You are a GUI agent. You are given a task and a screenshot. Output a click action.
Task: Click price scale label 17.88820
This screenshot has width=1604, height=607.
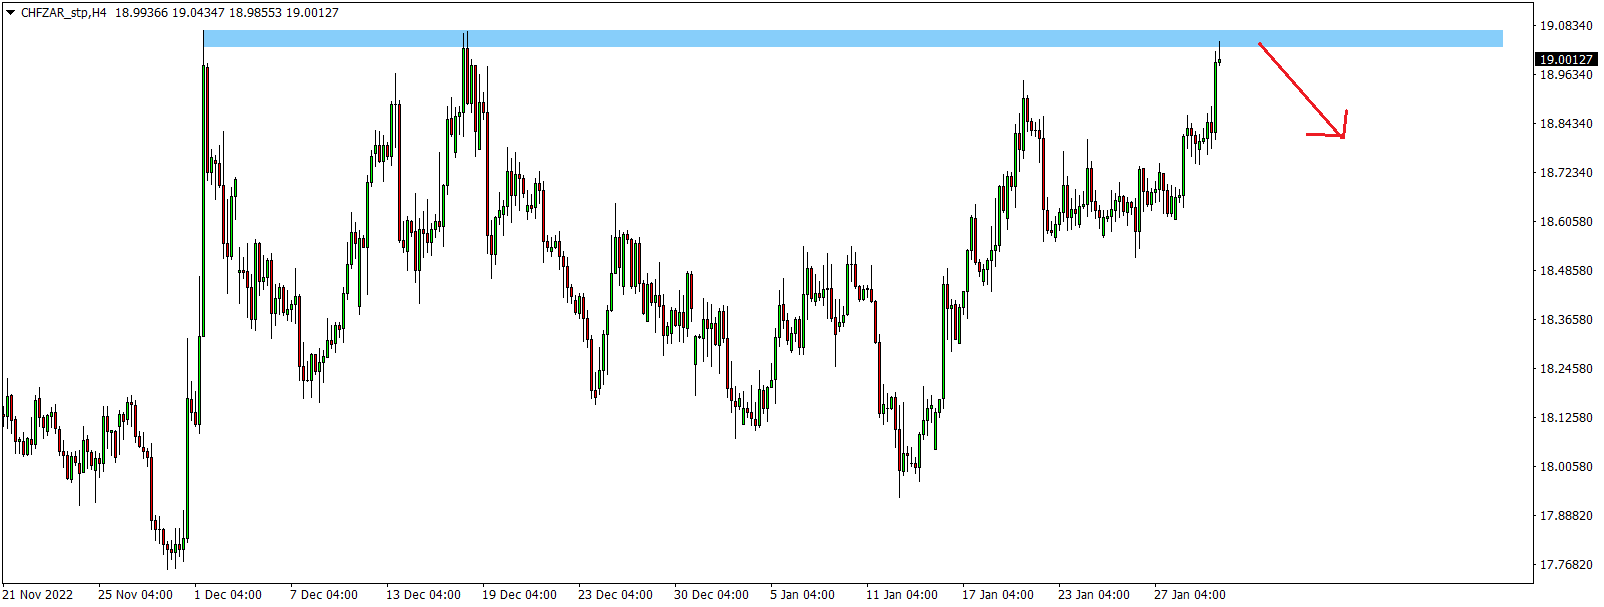(x=1566, y=516)
